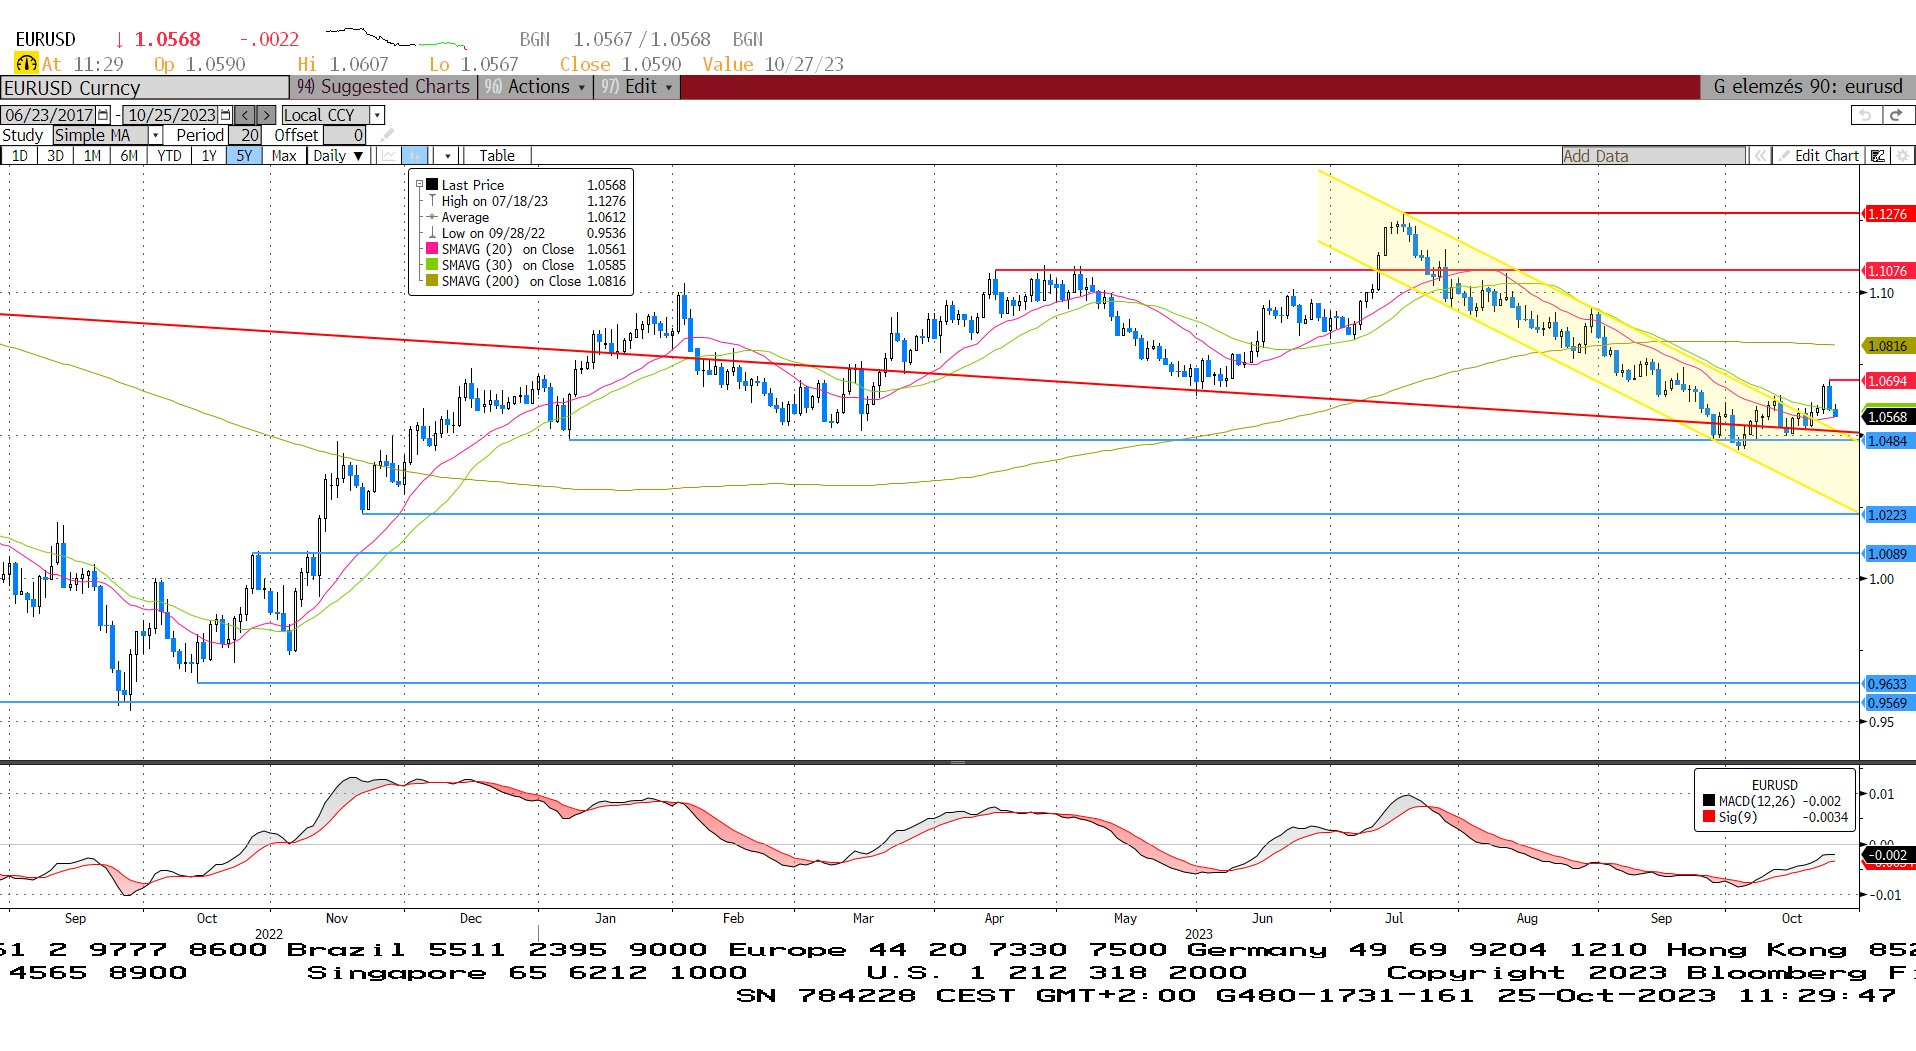This screenshot has height=1051, width=1916.
Task: Select the 5Y time range
Action: click(x=244, y=155)
